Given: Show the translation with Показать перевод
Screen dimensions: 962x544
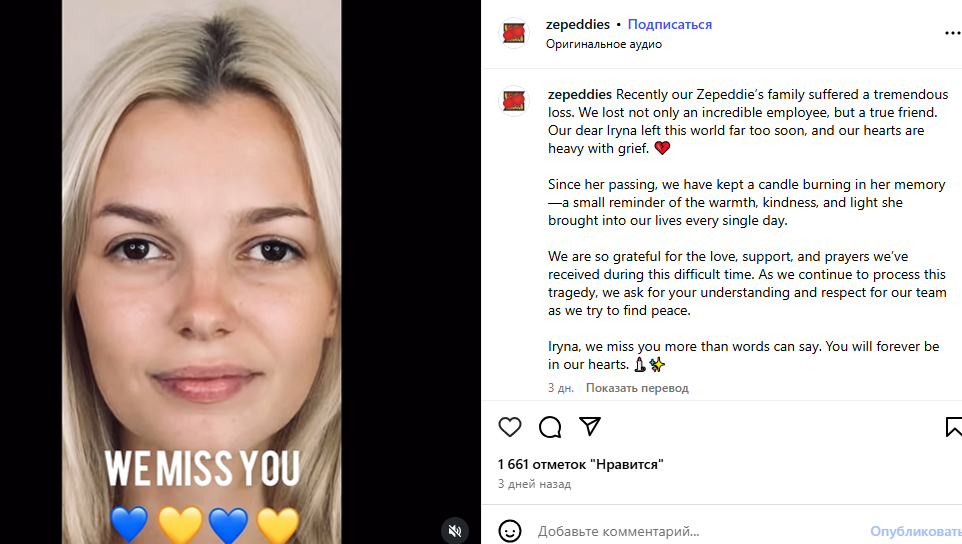Looking at the screenshot, I should (637, 388).
